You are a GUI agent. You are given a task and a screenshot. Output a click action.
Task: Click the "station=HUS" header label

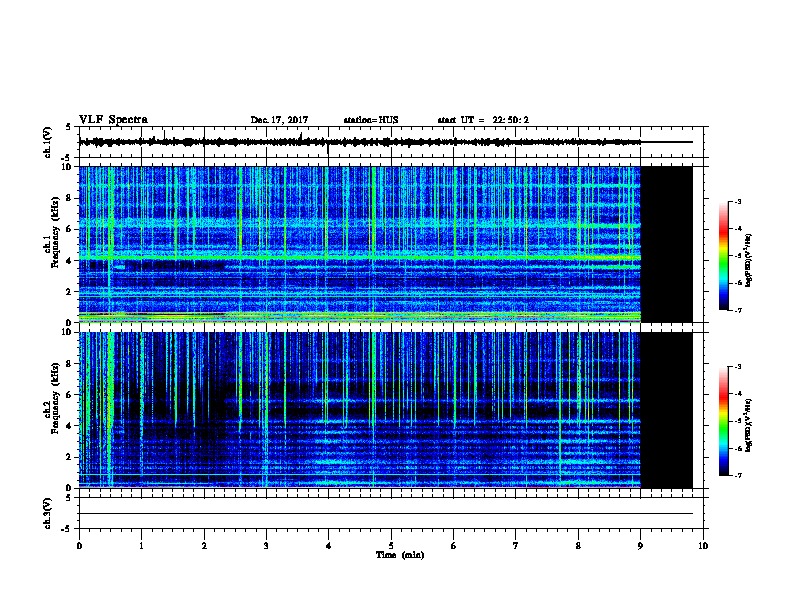tap(371, 120)
